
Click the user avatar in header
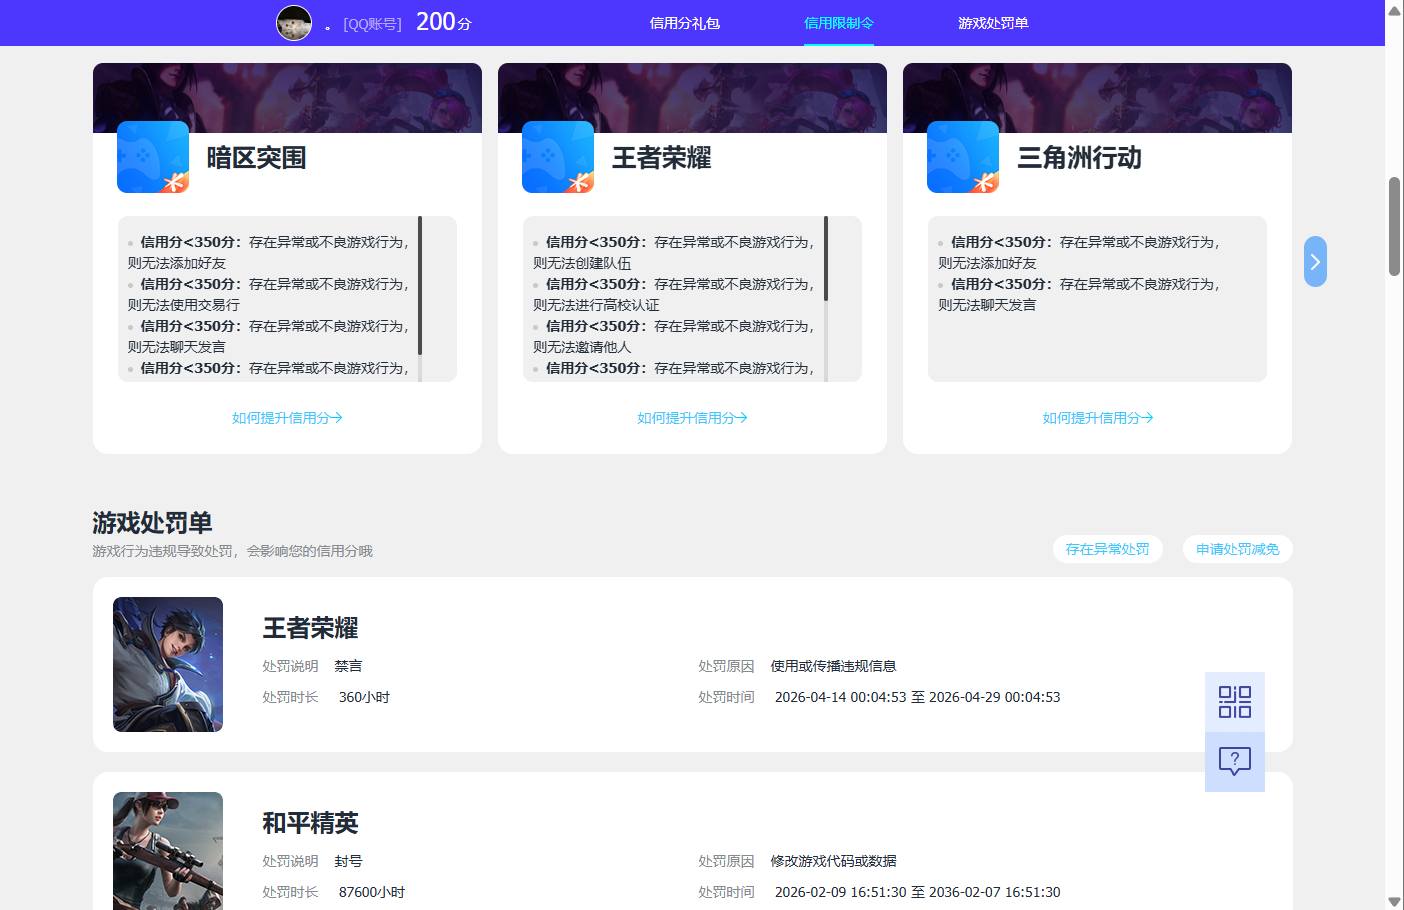[294, 23]
